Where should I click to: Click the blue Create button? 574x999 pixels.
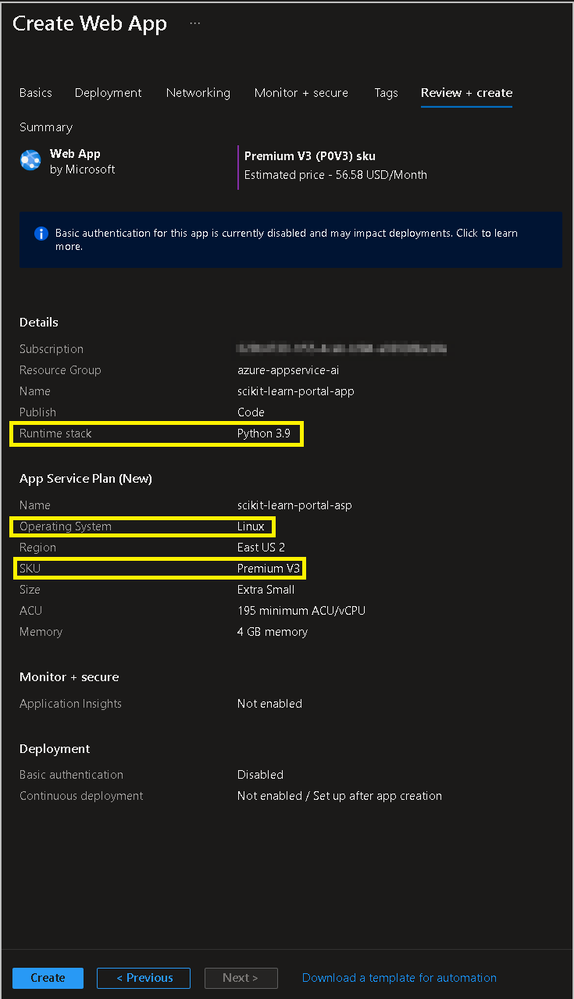[48, 978]
